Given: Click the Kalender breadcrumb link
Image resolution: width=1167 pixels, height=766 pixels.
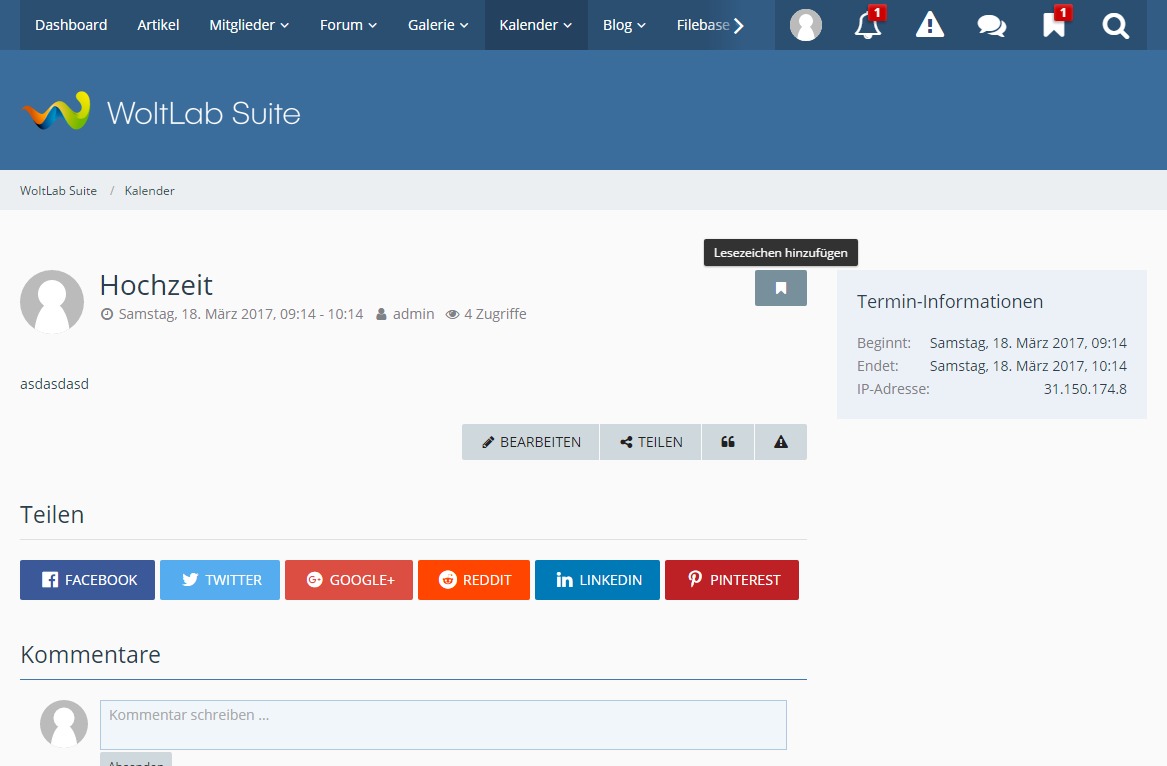Looking at the screenshot, I should click(x=149, y=190).
